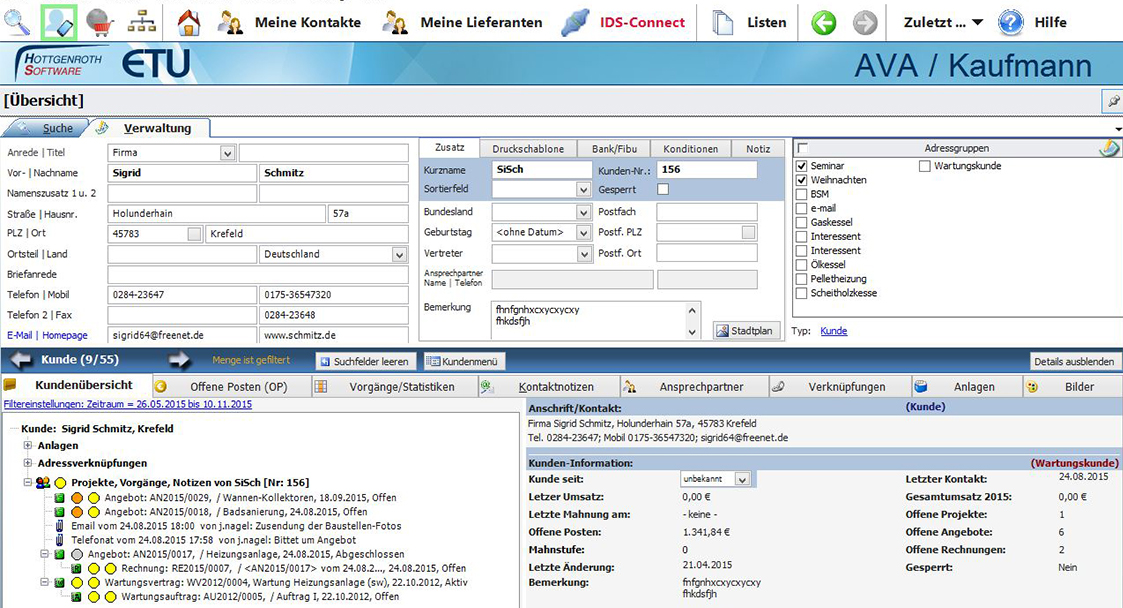
Task: Uncheck the Seminar address group
Action: pos(801,166)
